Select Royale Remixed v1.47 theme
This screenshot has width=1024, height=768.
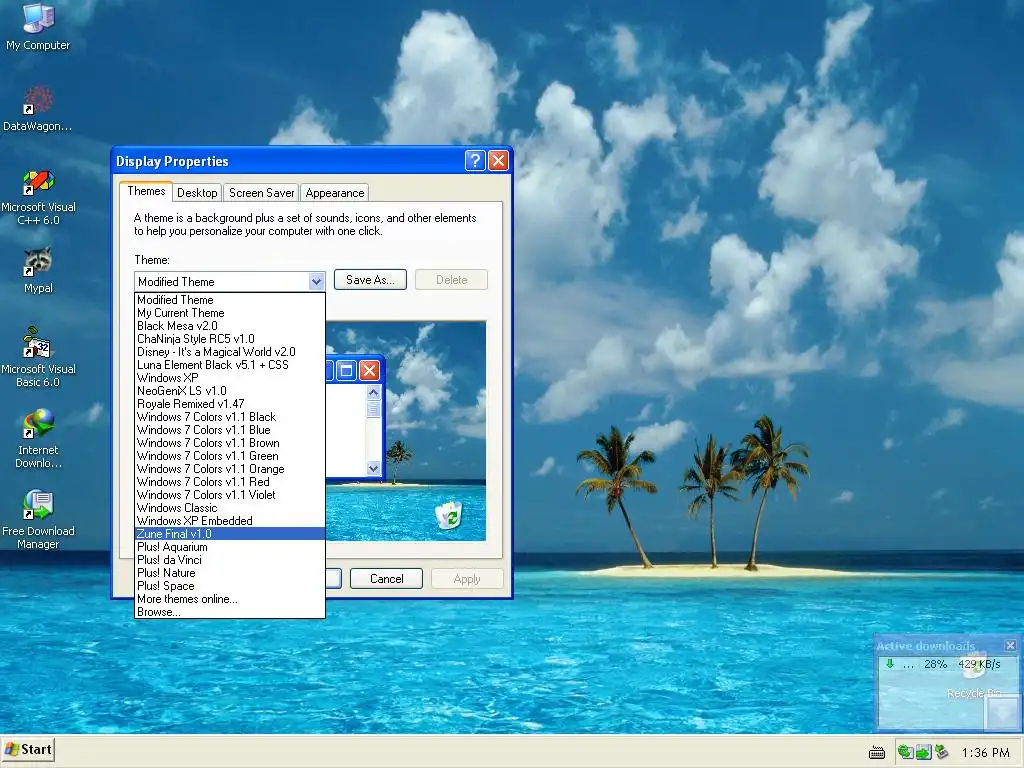click(230, 404)
